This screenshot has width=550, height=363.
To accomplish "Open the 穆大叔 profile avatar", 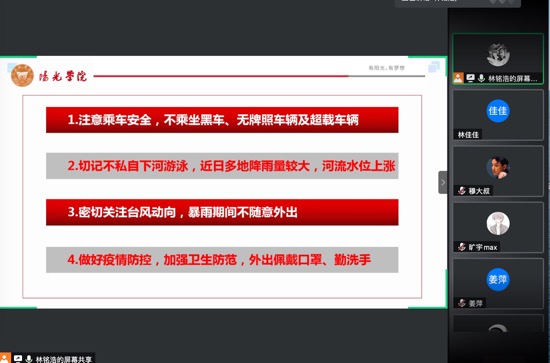I will click(x=498, y=167).
